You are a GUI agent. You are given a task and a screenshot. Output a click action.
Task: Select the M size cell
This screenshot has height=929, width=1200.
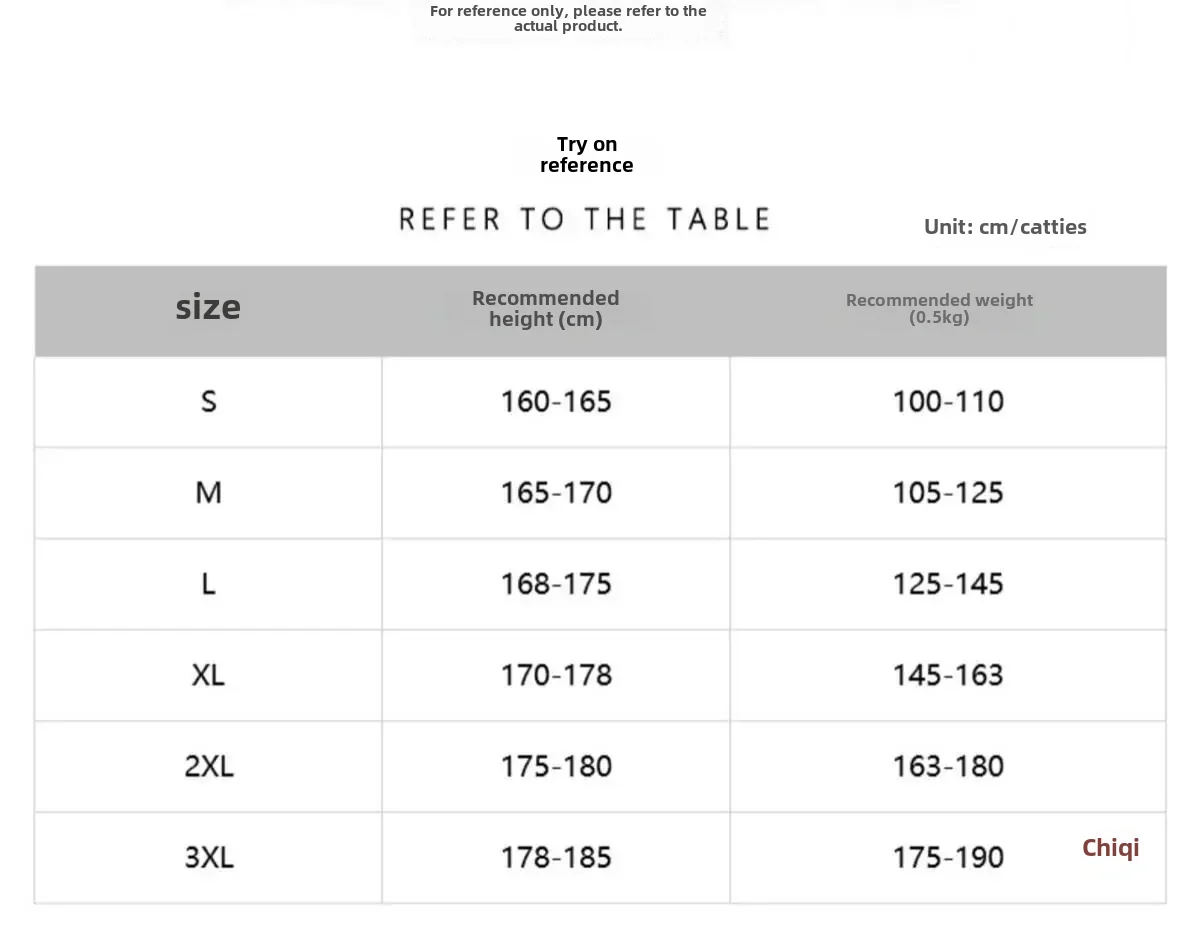[x=208, y=493]
